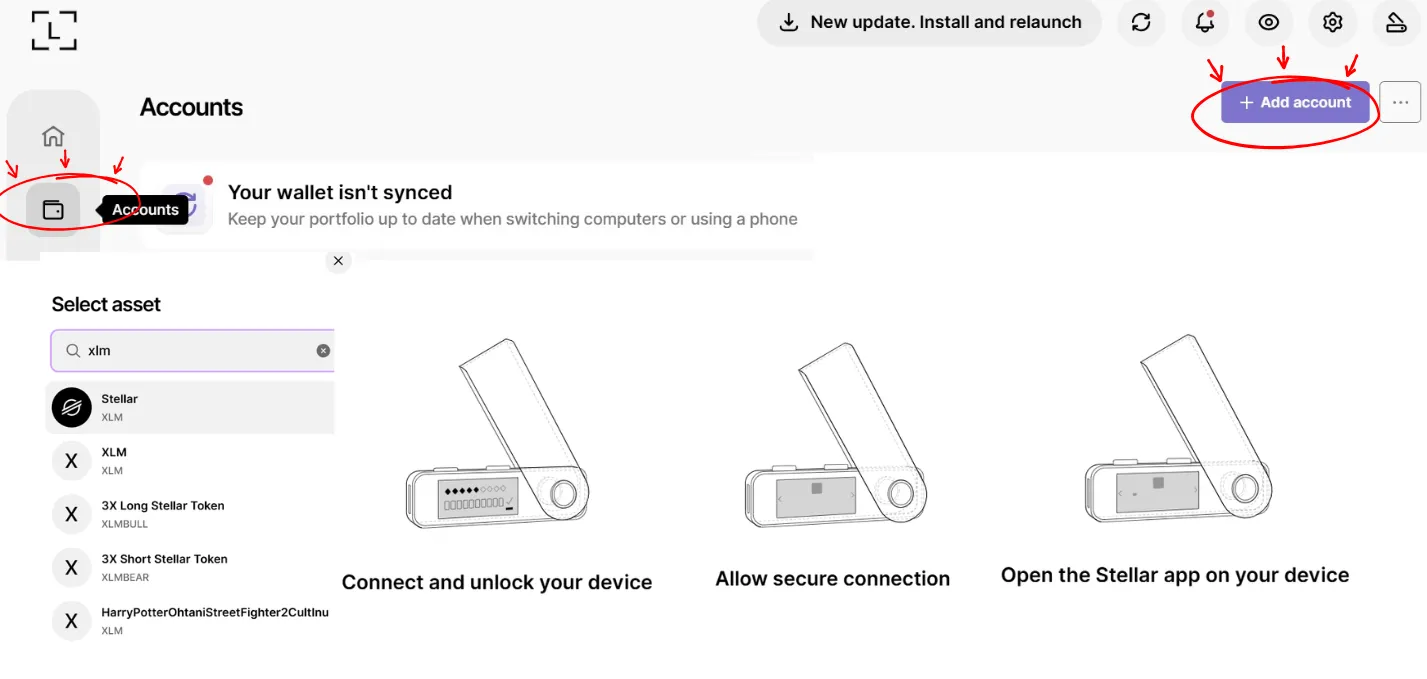
Task: Open the three-dots more options menu
Action: tap(1400, 102)
